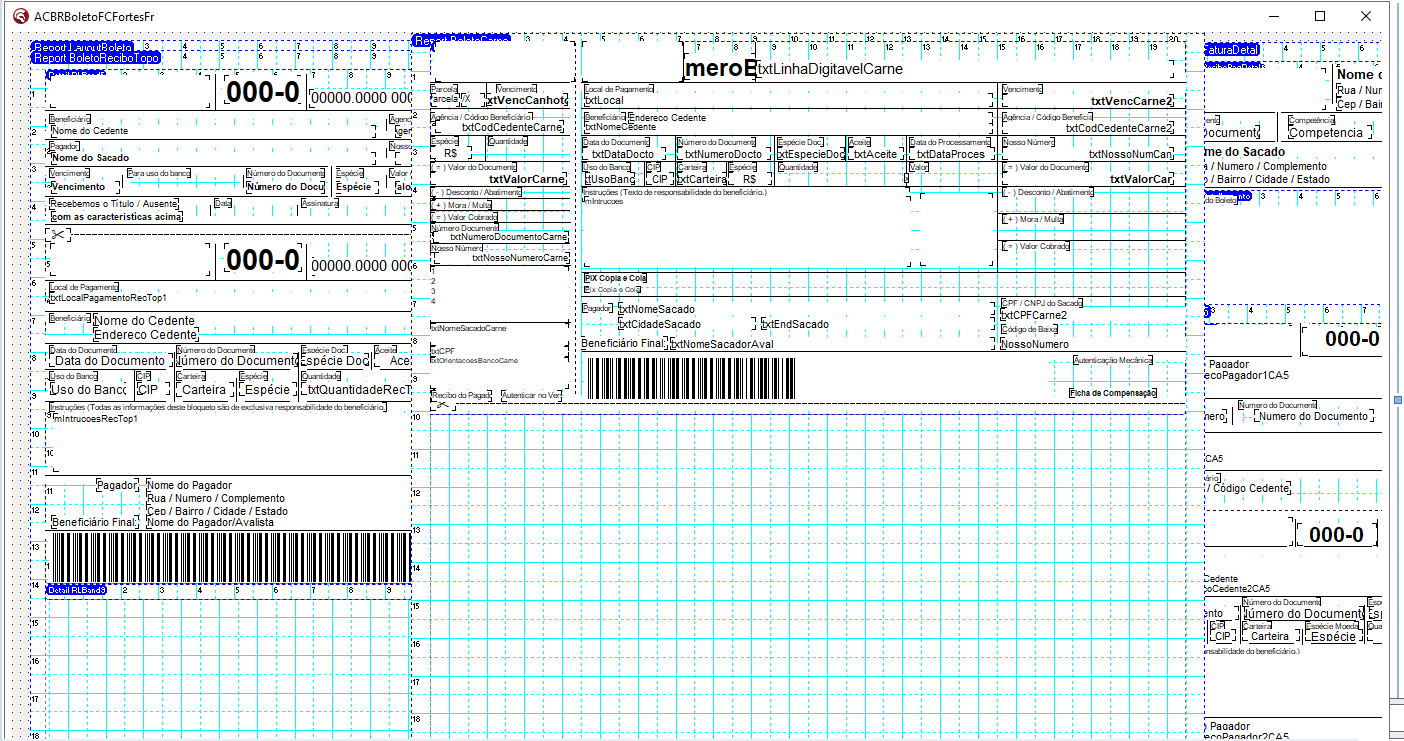Viewport: 1404px width, 741px height.
Task: Select the txtAceite field
Action: (876, 155)
